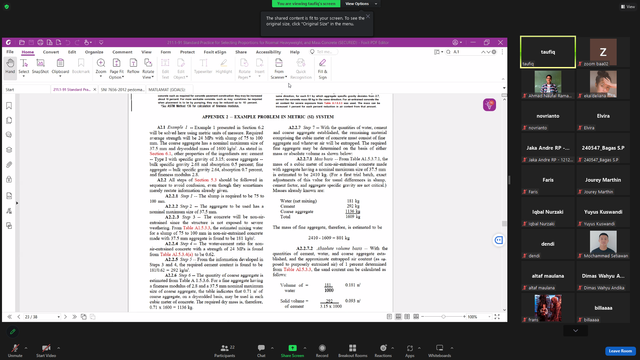Open the Clipboard tool
640x360 pixels.
(x=60, y=67)
